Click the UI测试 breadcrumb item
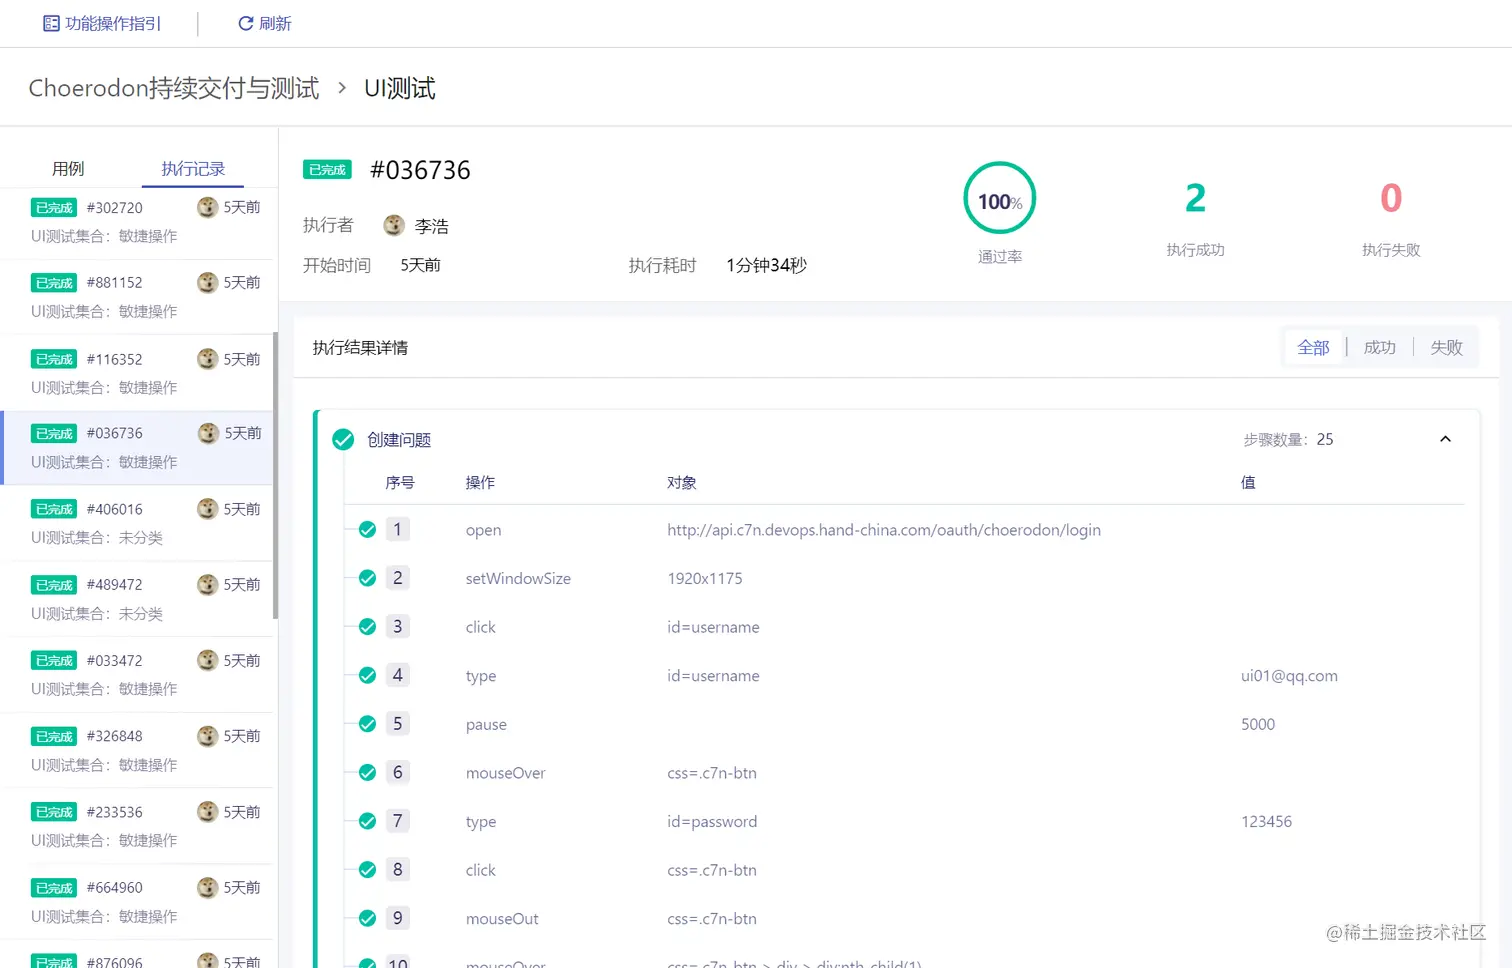This screenshot has height=968, width=1512. 400,88
